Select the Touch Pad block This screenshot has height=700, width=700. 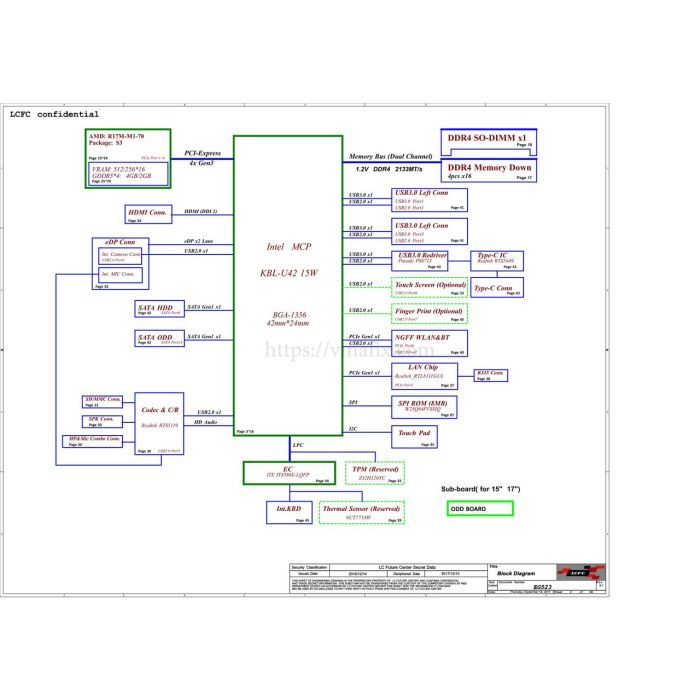pos(414,437)
